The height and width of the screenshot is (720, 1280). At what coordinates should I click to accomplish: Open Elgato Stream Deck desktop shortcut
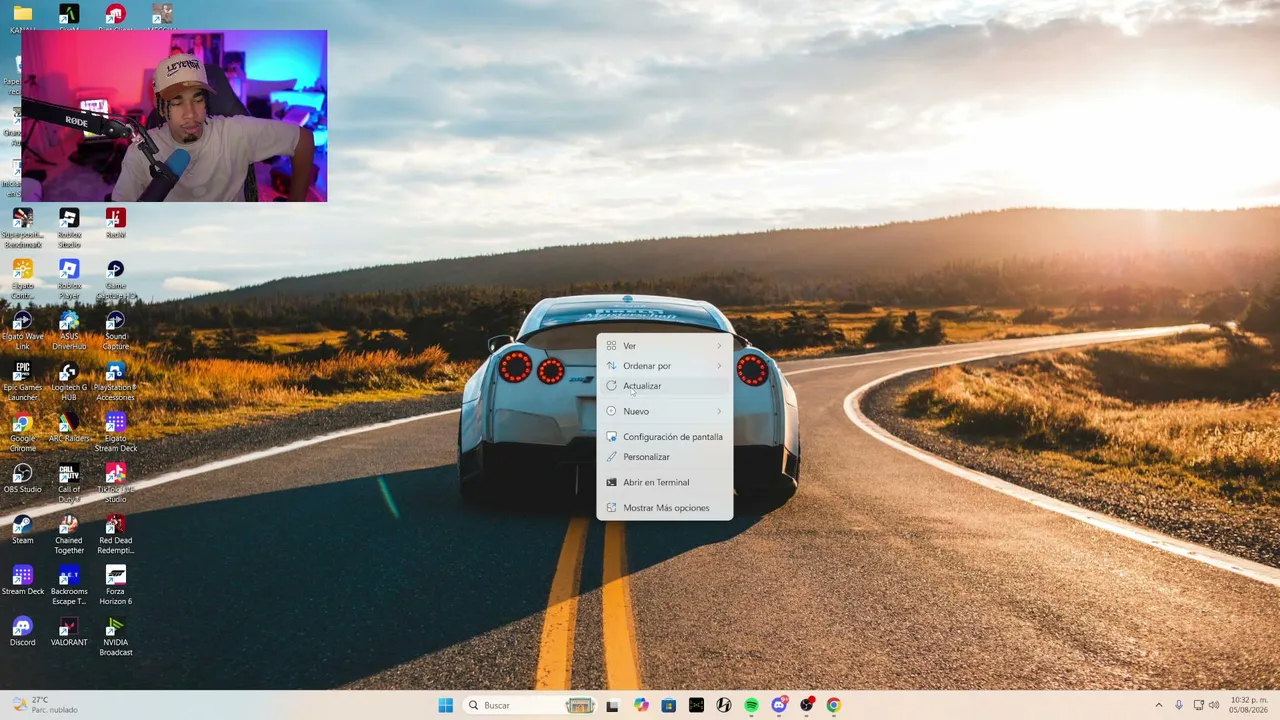116,433
